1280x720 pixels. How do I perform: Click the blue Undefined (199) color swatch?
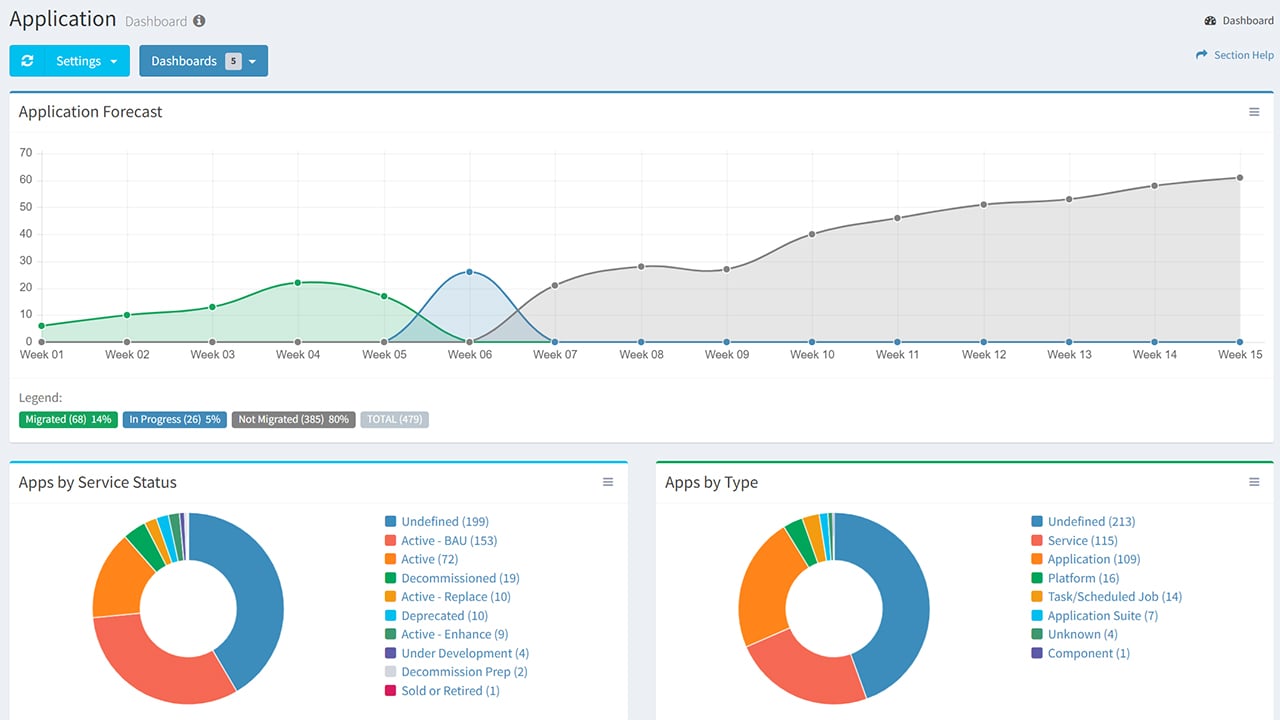391,521
